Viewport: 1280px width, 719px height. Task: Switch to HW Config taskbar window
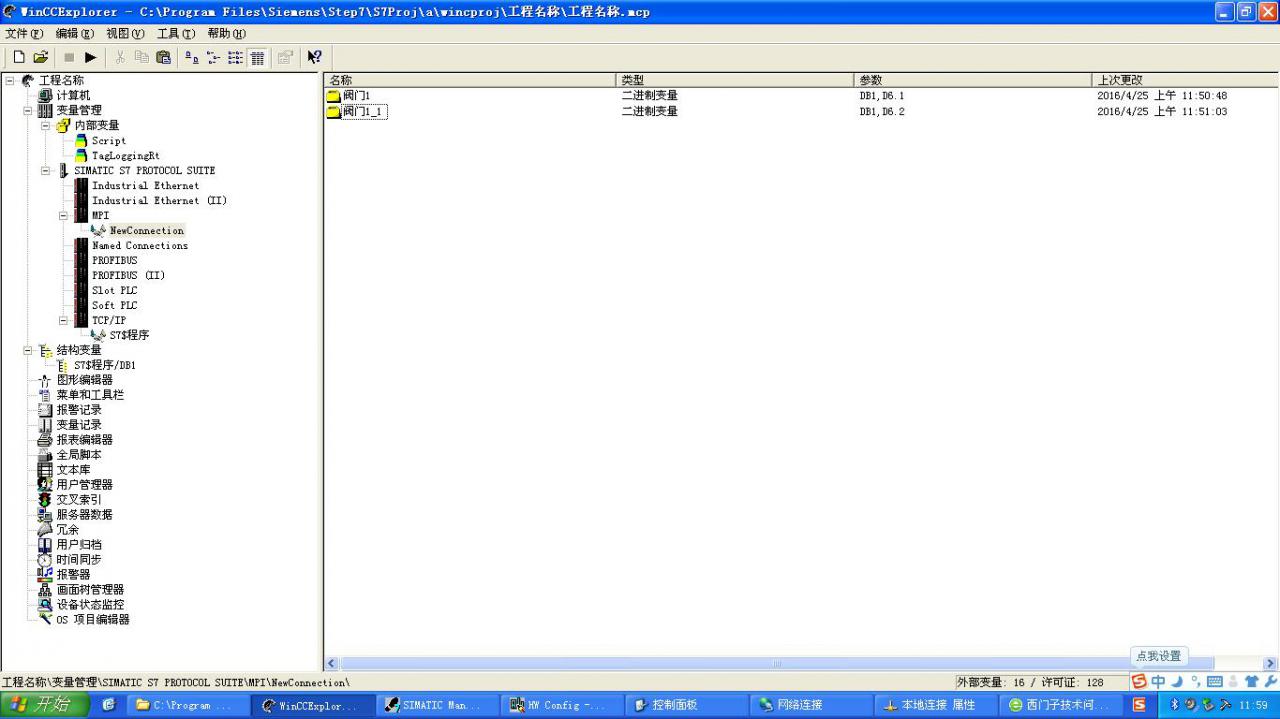pos(562,705)
